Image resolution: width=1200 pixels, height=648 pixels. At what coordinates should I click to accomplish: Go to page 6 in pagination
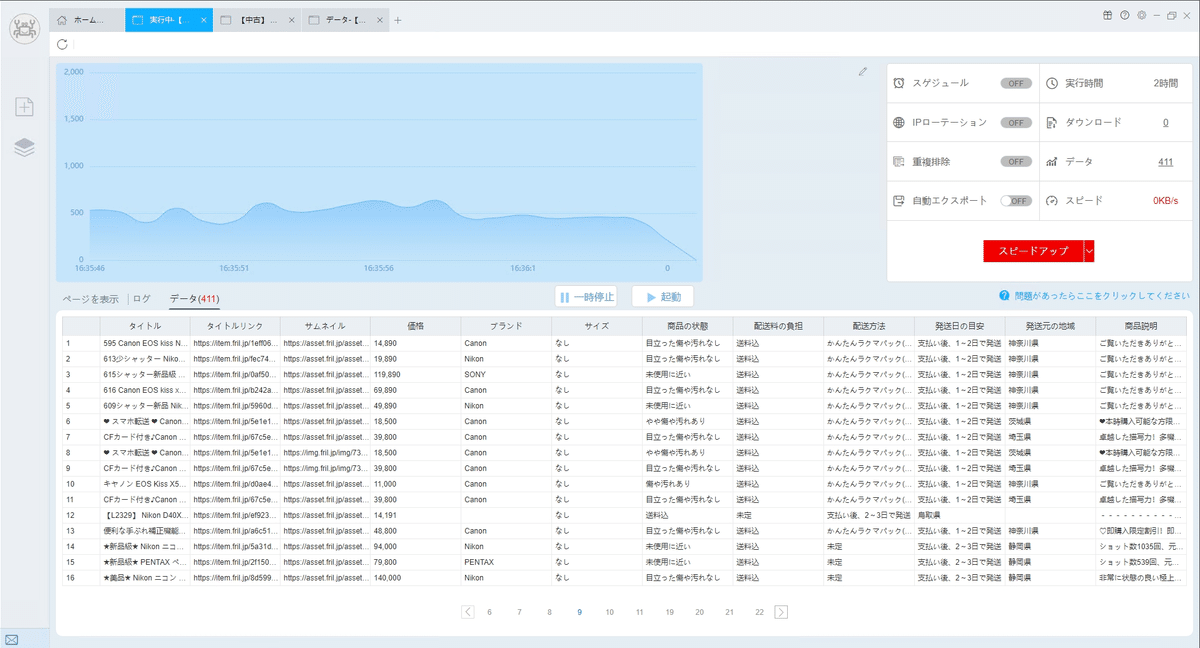[x=489, y=612]
